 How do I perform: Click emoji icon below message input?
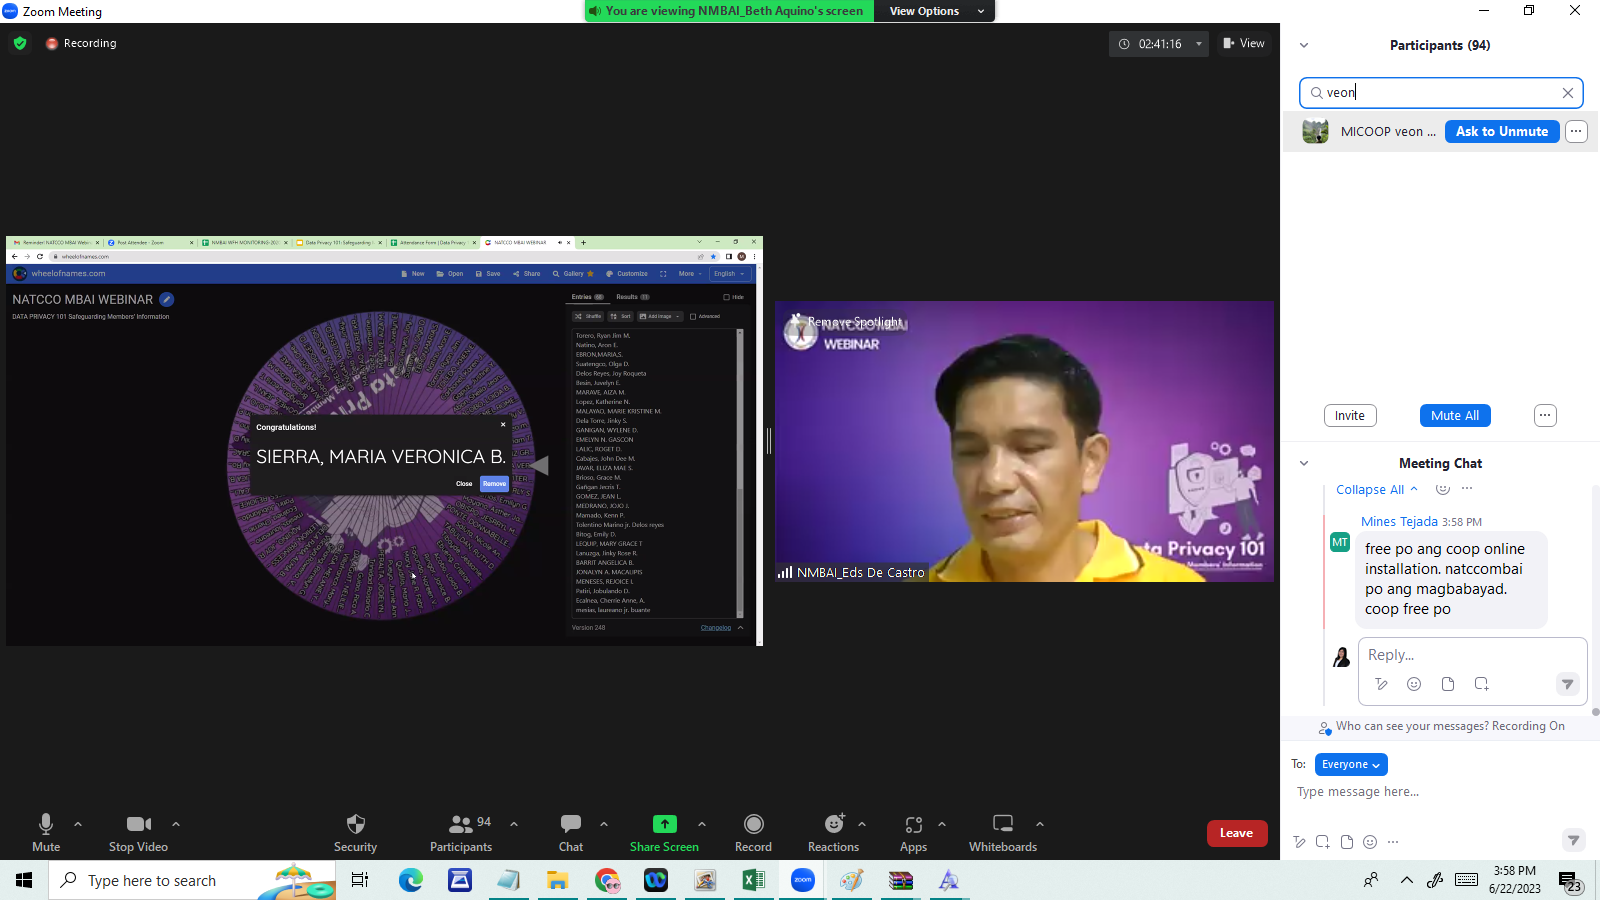[1370, 842]
